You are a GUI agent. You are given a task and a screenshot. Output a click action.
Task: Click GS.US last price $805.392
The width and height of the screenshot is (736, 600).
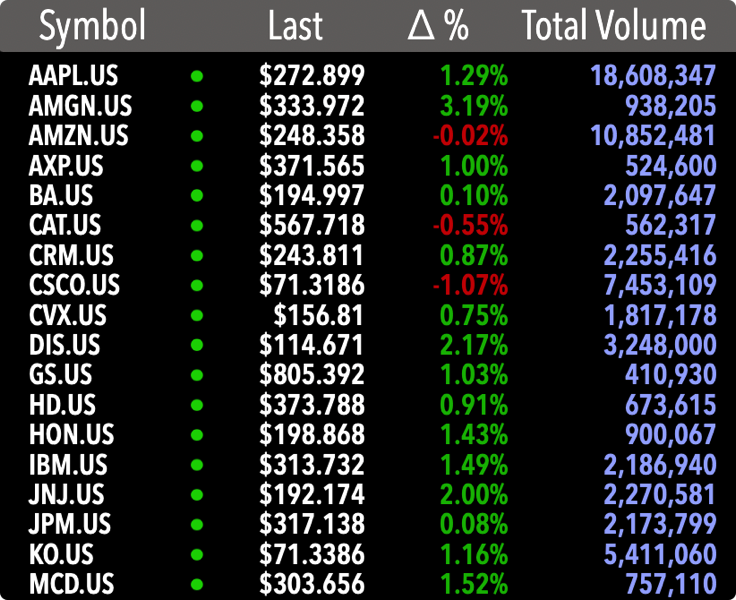coord(312,375)
